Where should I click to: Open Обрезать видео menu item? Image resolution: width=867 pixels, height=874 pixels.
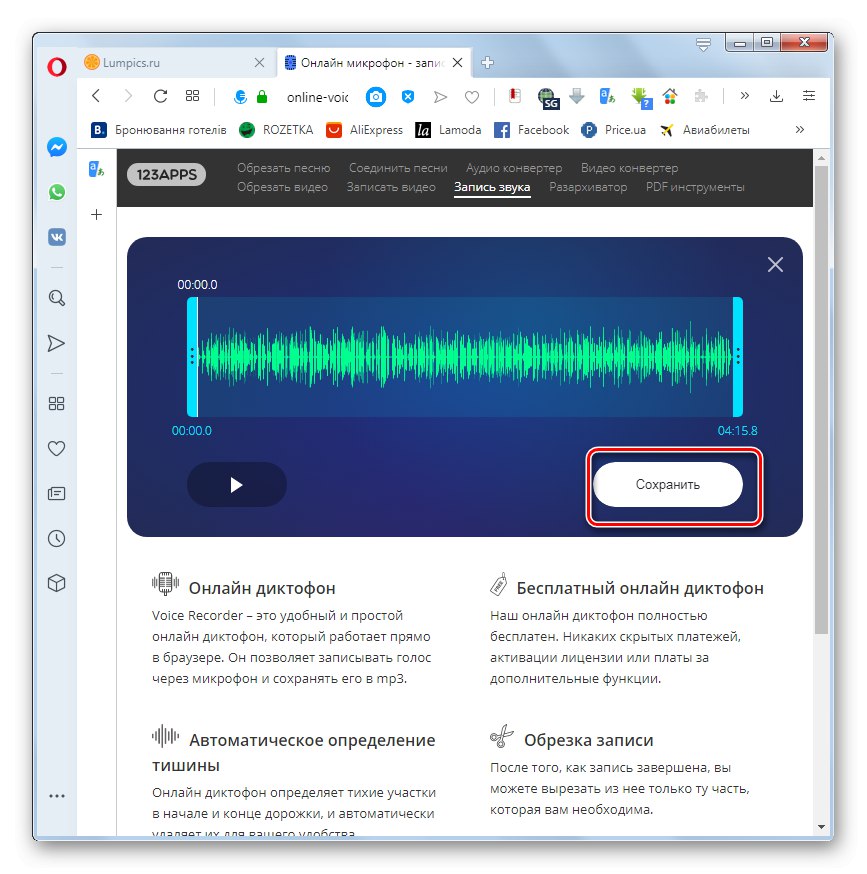[282, 187]
